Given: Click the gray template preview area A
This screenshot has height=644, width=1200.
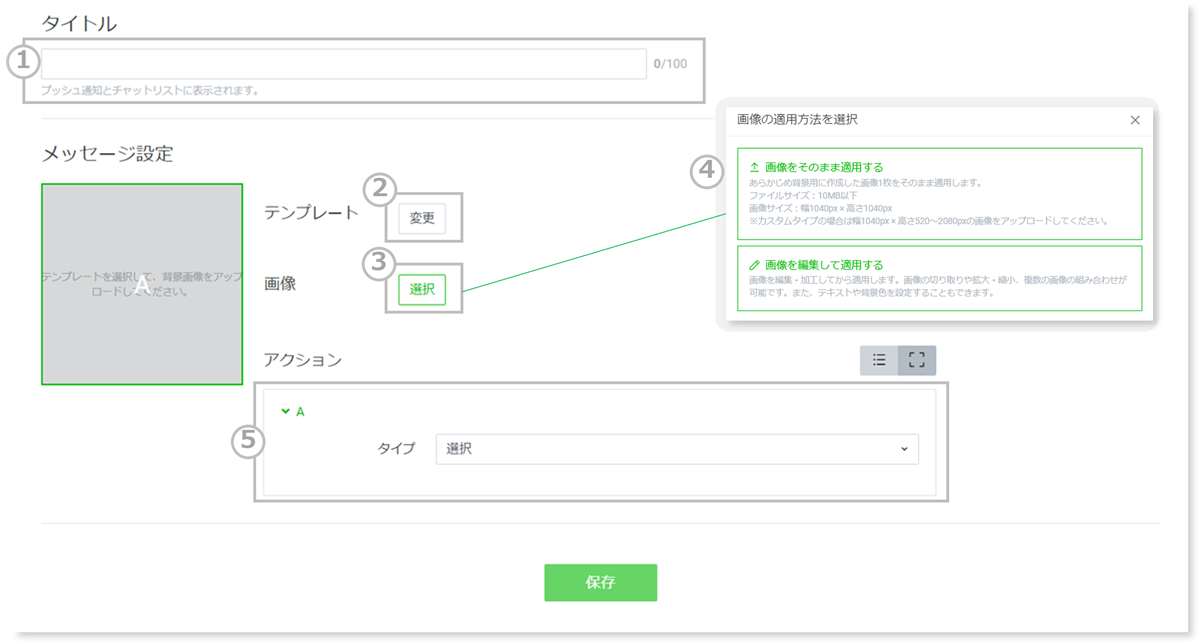Looking at the screenshot, I should (142, 284).
